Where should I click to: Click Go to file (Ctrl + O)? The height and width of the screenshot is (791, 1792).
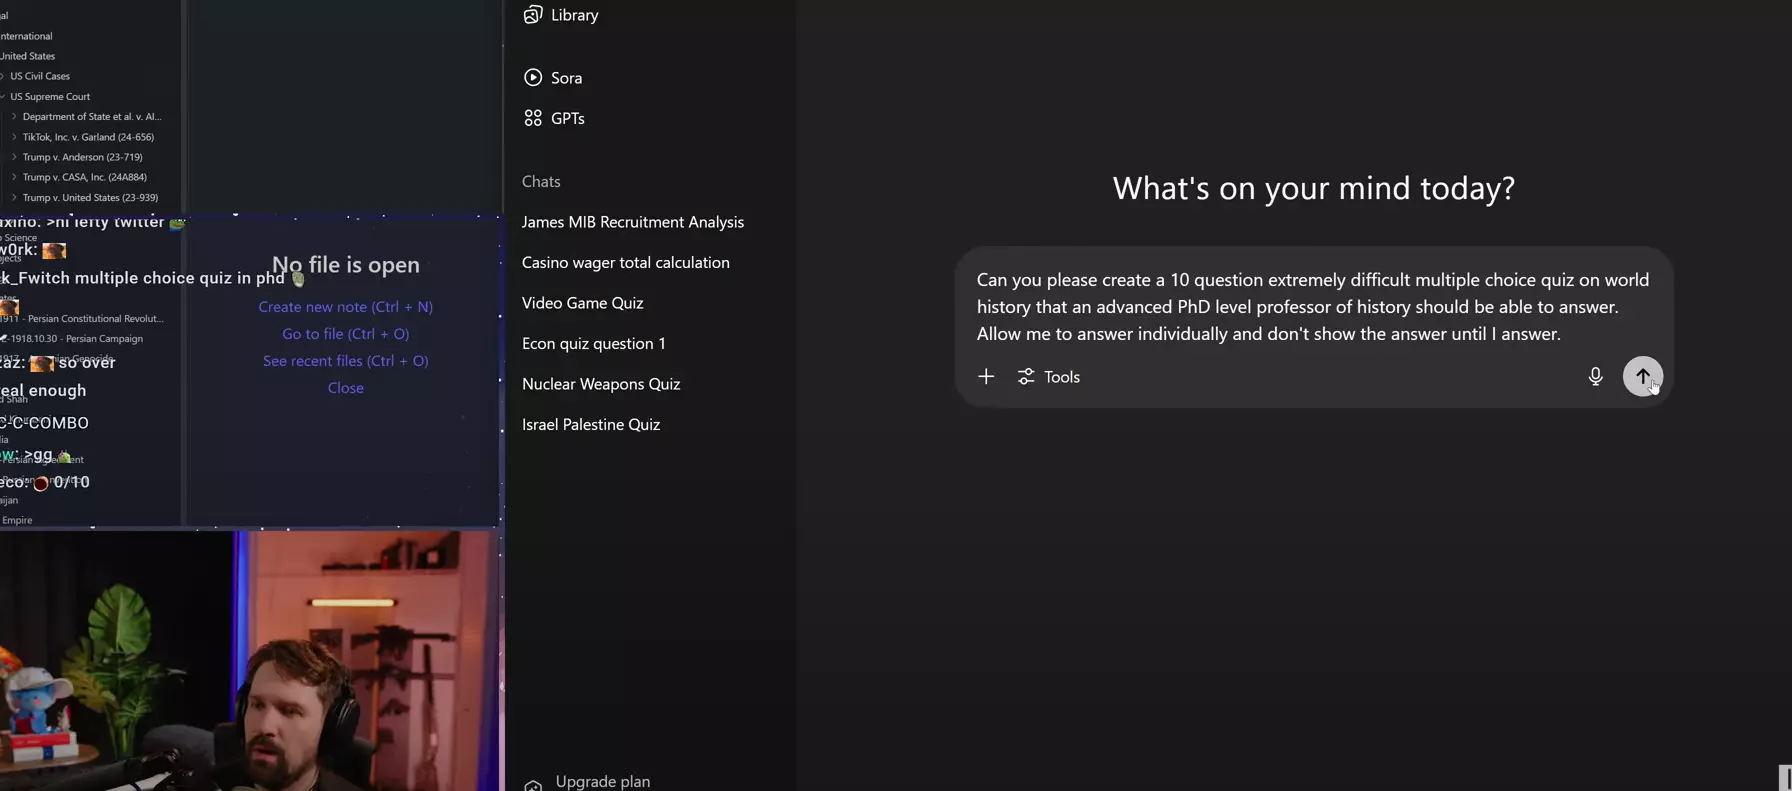point(346,334)
